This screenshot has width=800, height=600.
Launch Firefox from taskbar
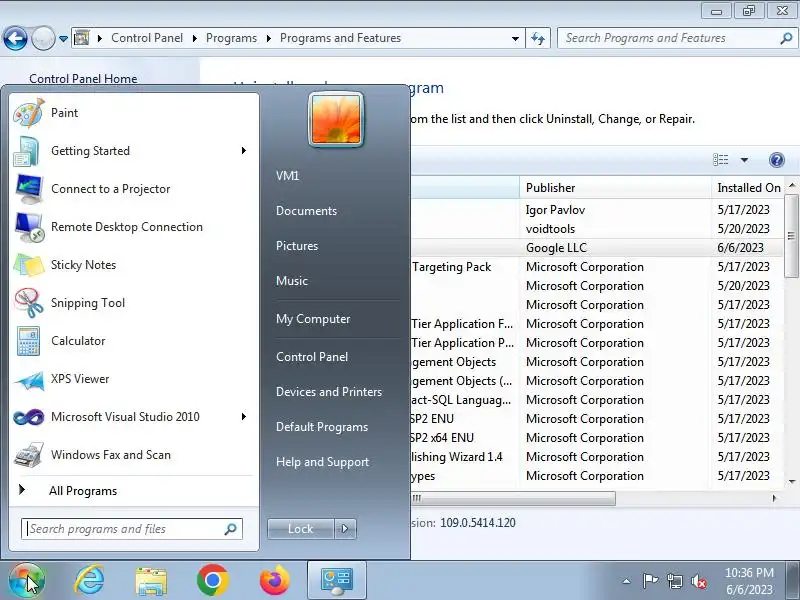(x=274, y=580)
